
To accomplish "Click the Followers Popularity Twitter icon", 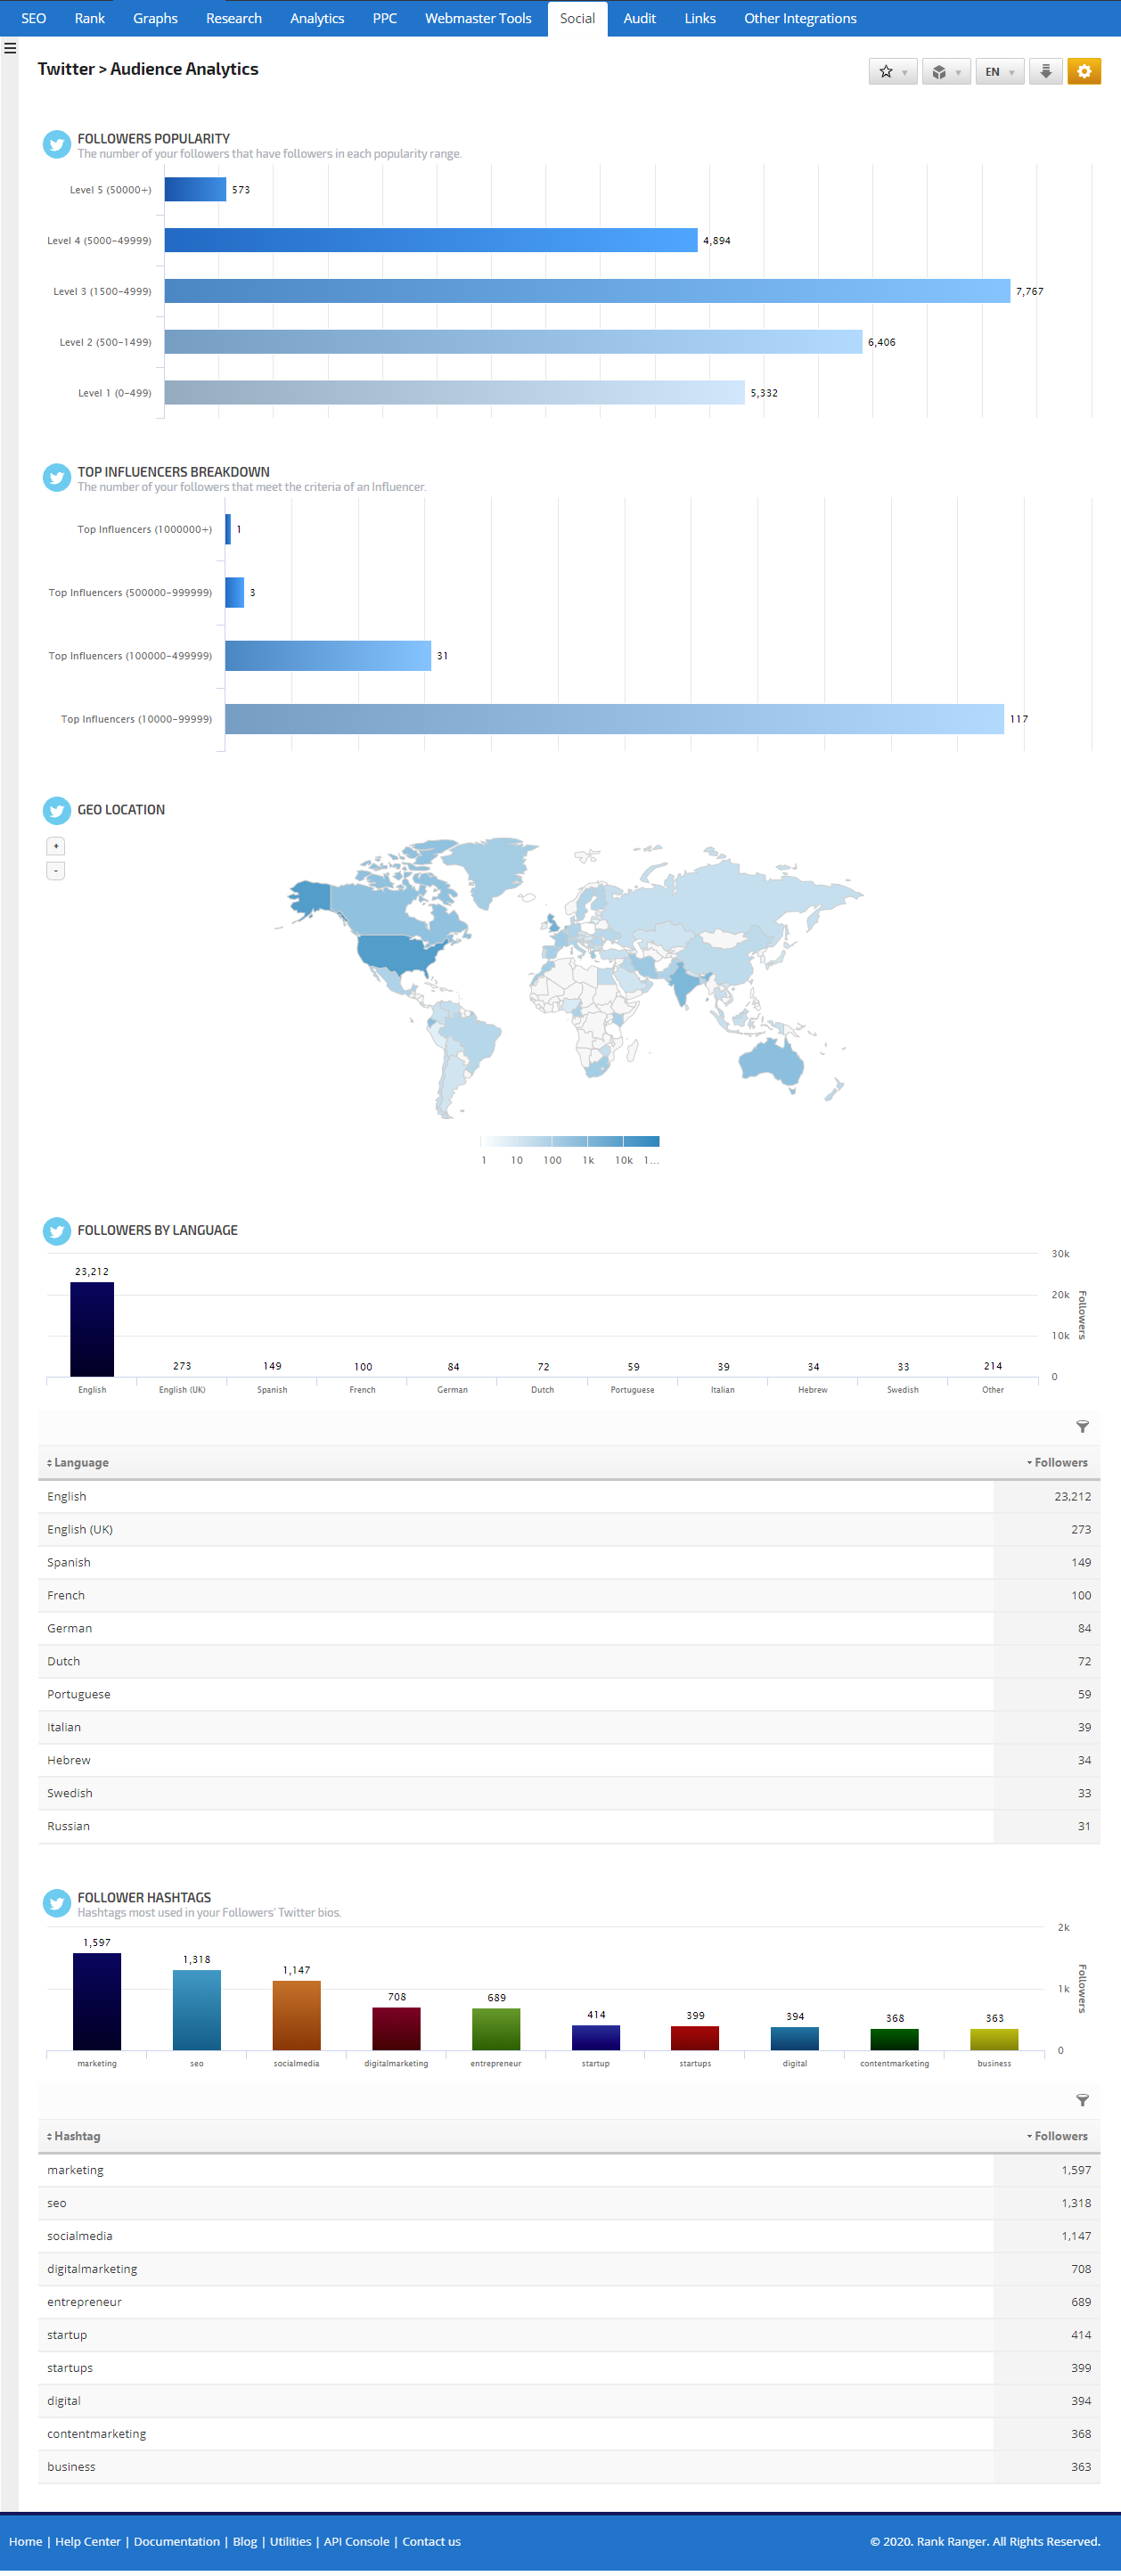I will [57, 145].
